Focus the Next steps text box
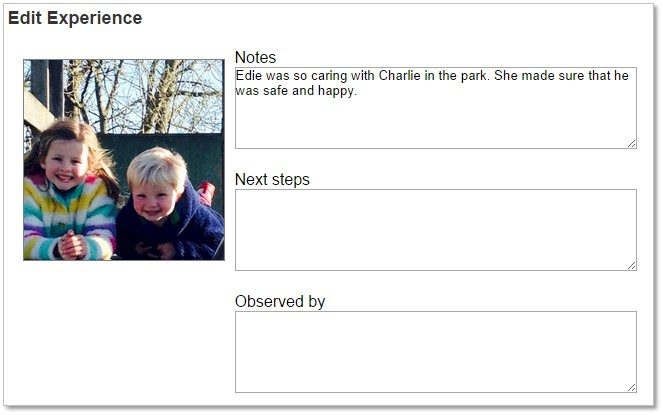 click(x=436, y=230)
